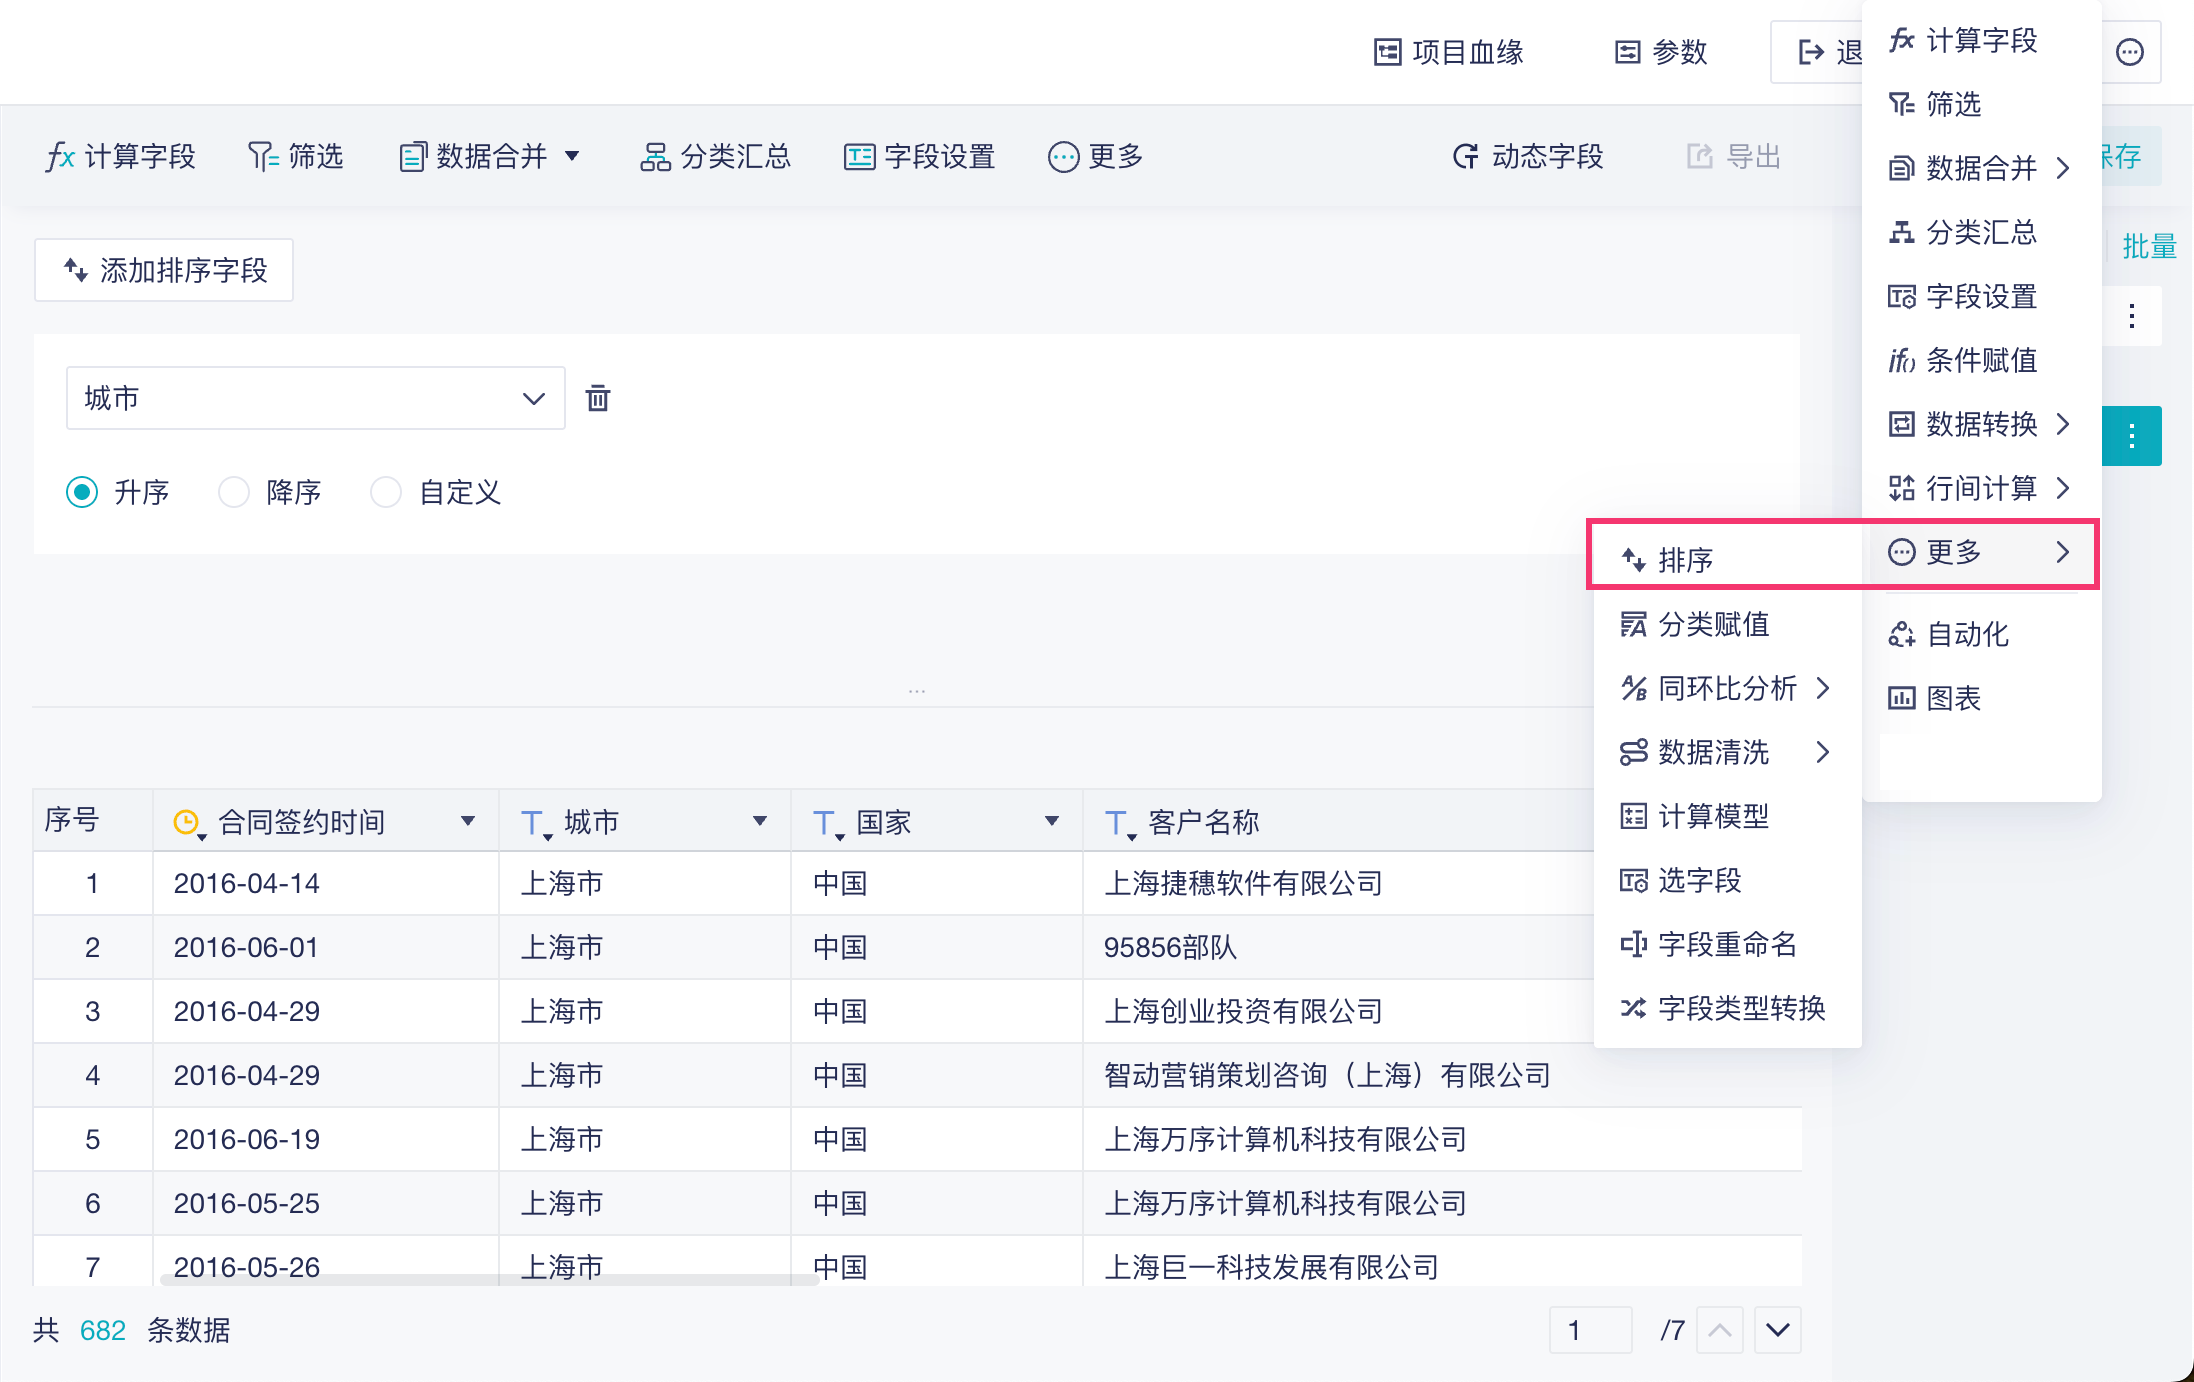Viewport: 2194px width, 1382px height.
Task: Click the teal three-dot menu button
Action: (2131, 436)
